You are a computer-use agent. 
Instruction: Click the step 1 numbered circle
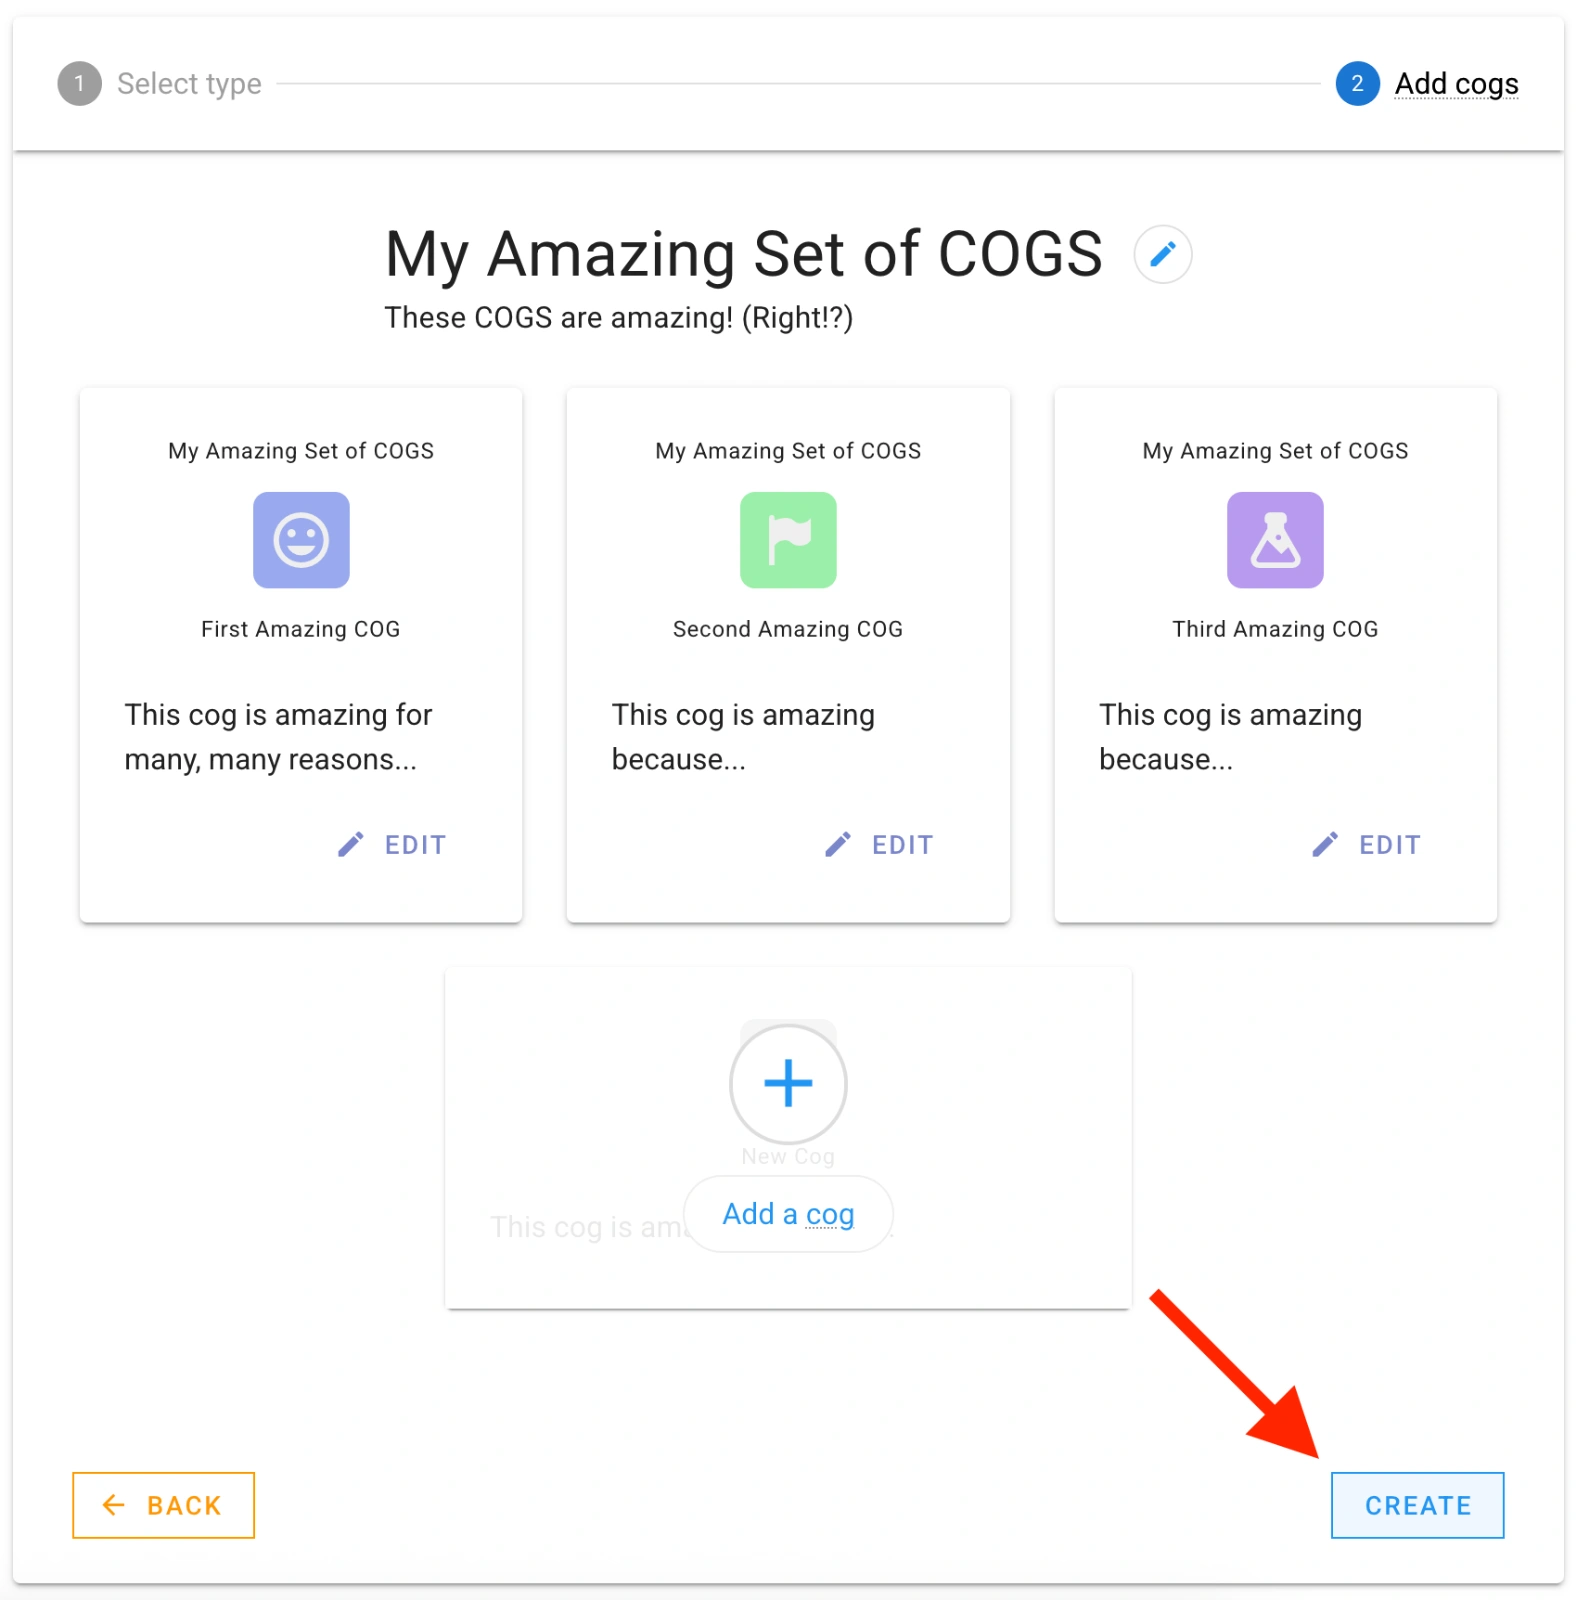point(79,84)
